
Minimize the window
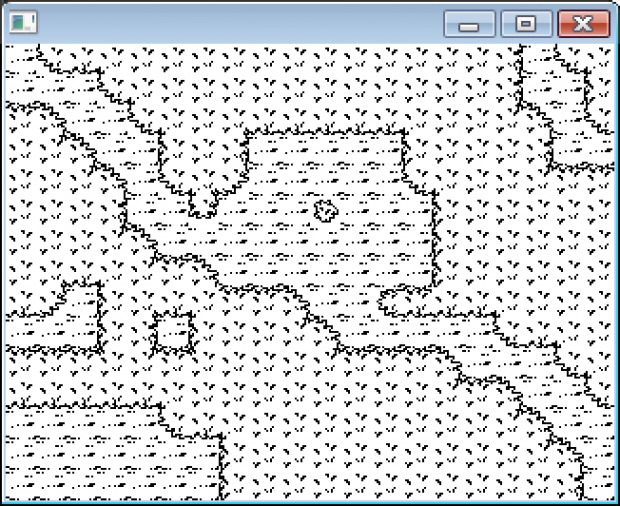click(x=469, y=24)
